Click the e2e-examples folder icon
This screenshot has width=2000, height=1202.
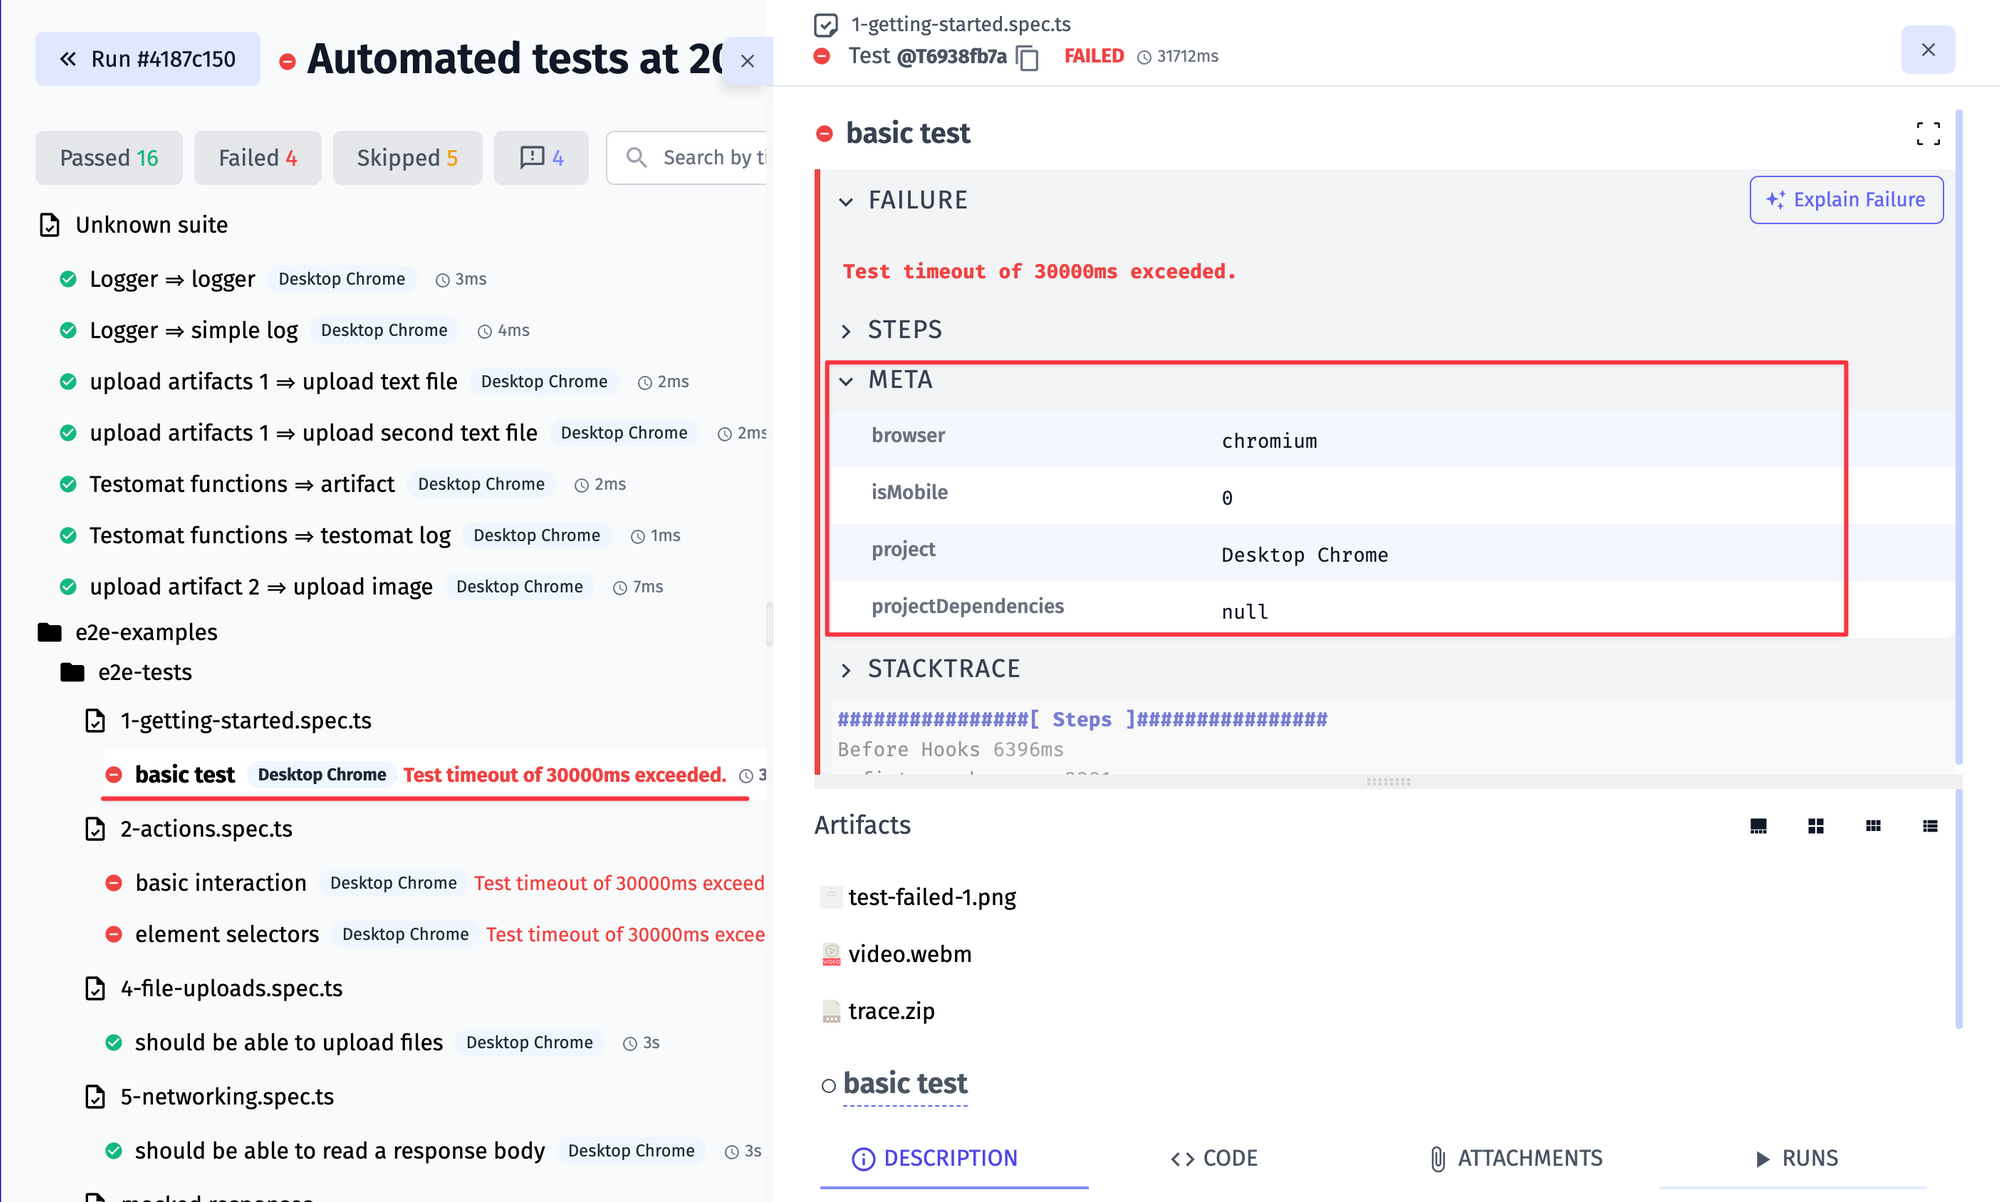click(x=50, y=632)
